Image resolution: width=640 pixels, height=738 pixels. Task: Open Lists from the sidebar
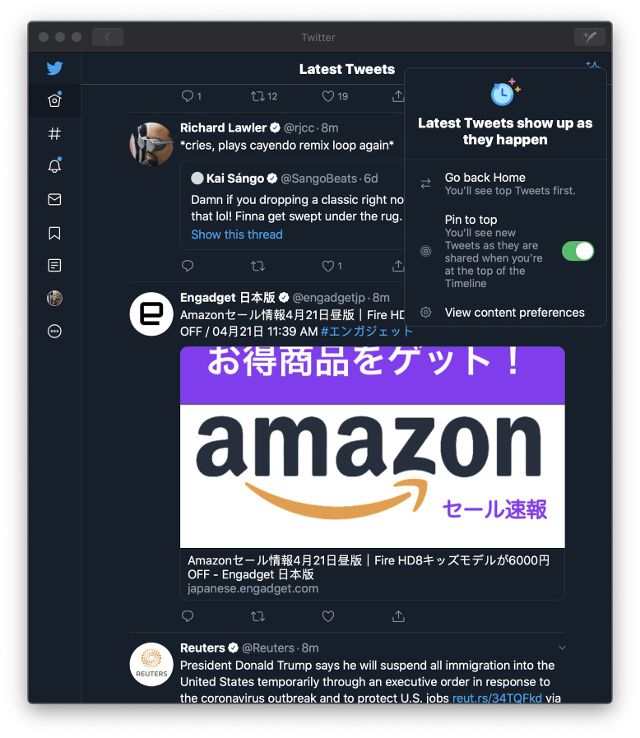tap(55, 265)
